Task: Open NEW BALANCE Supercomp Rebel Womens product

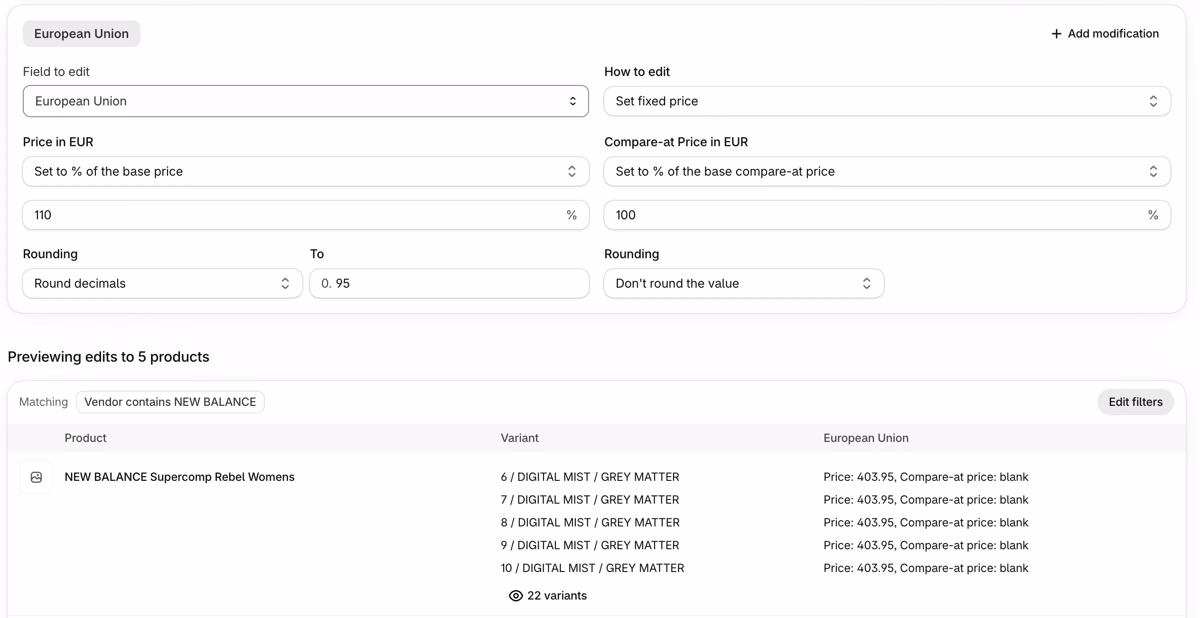Action: 180,477
